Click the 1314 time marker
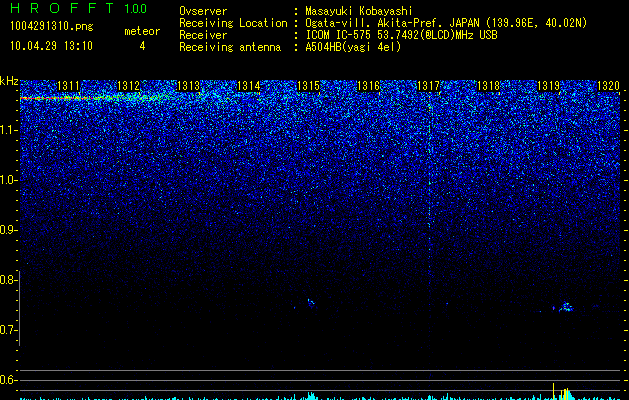629x400 pixels. (x=249, y=86)
